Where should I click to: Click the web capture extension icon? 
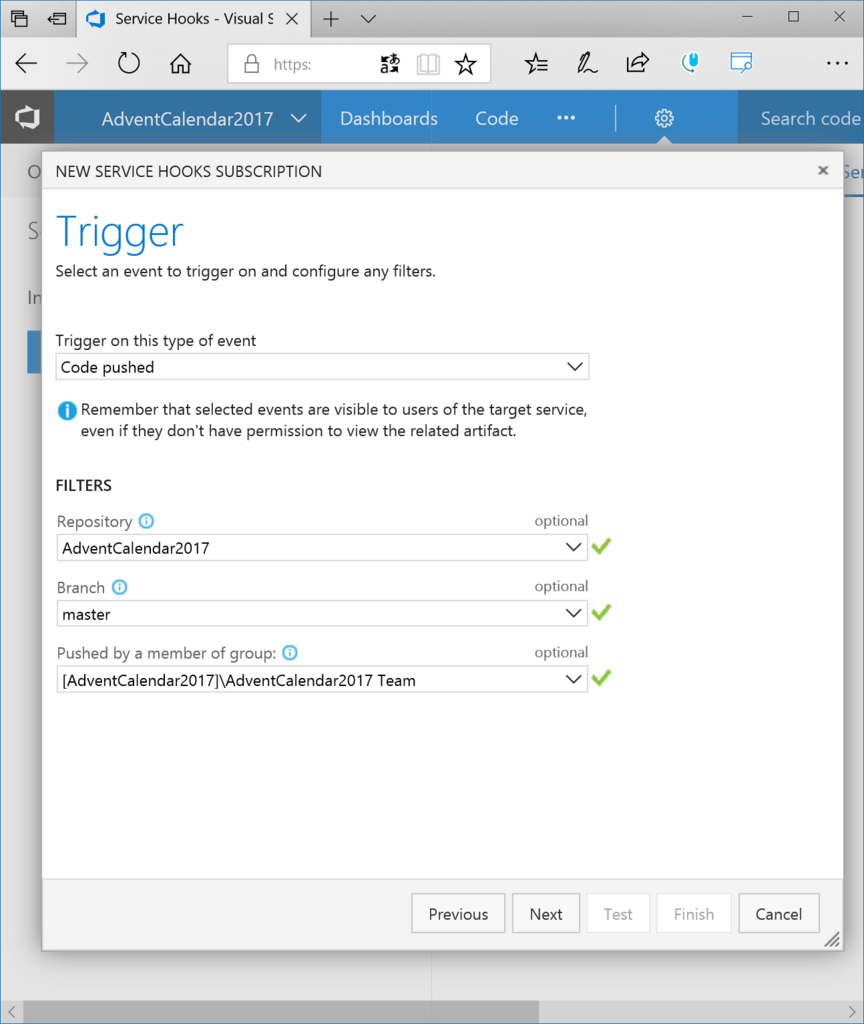pos(741,63)
